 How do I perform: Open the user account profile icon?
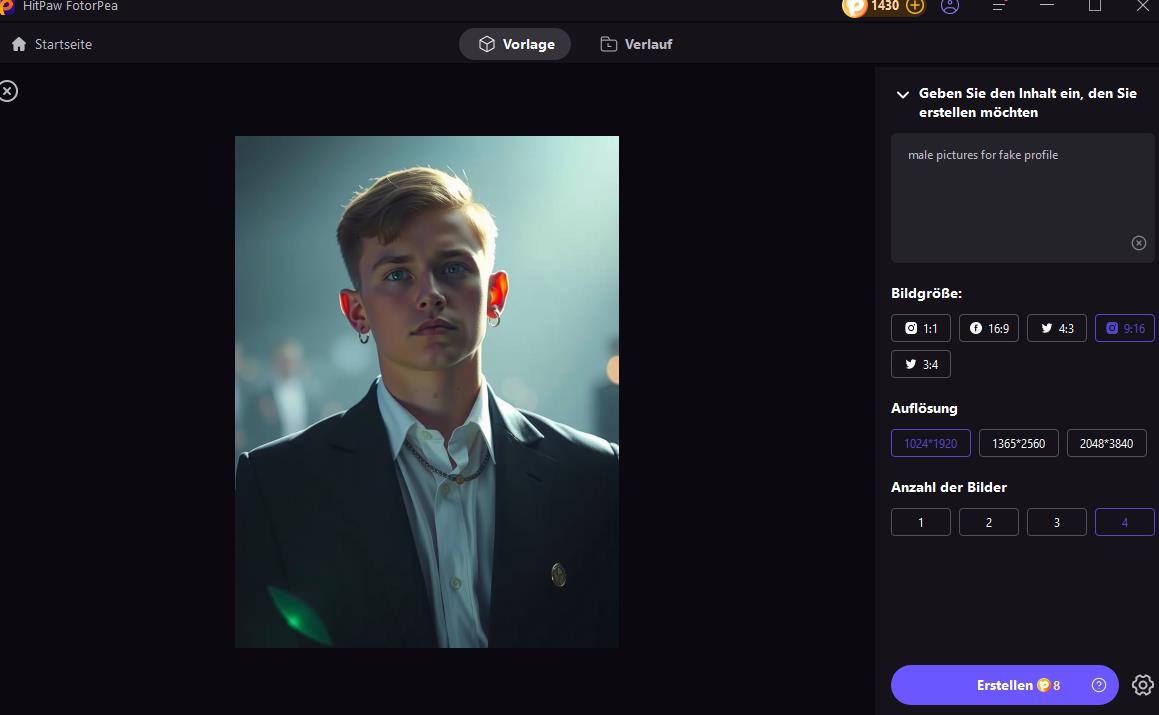click(x=950, y=6)
